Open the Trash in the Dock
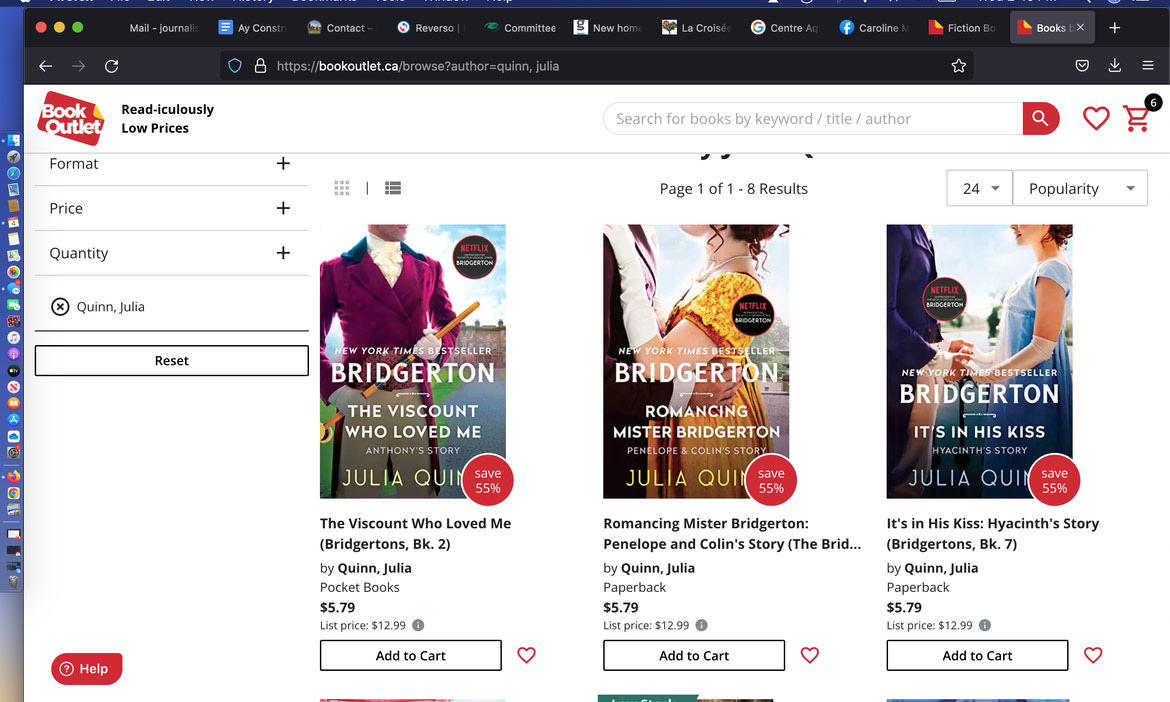Screen dimensions: 1170x702 pos(13,583)
